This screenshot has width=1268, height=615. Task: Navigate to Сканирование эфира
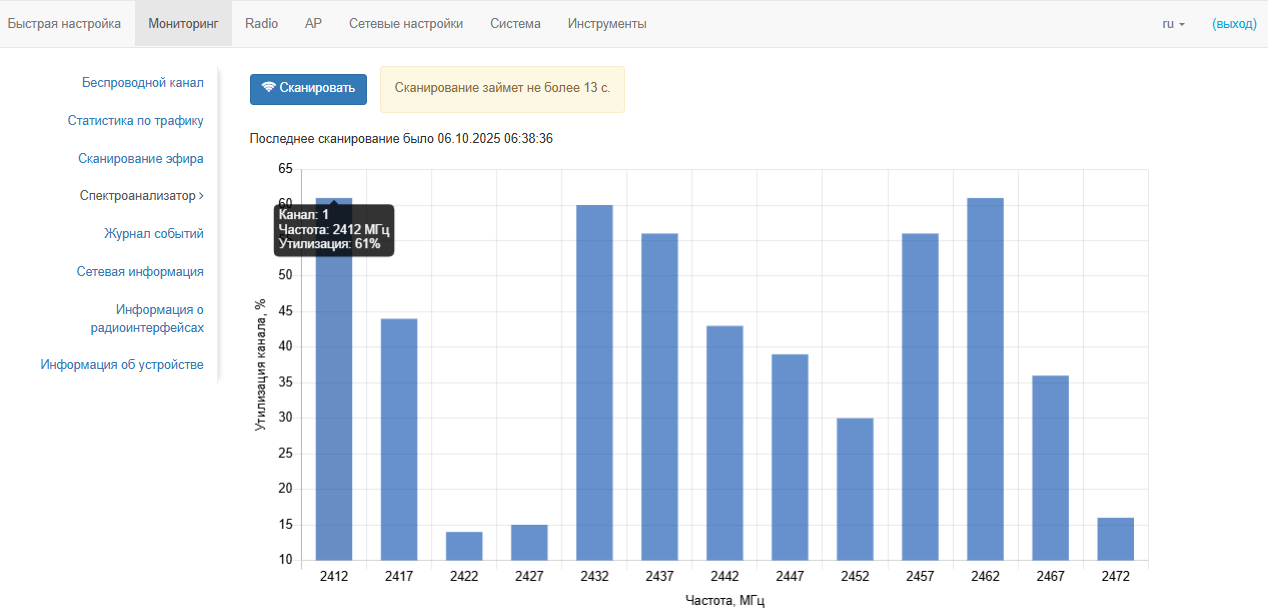point(140,159)
